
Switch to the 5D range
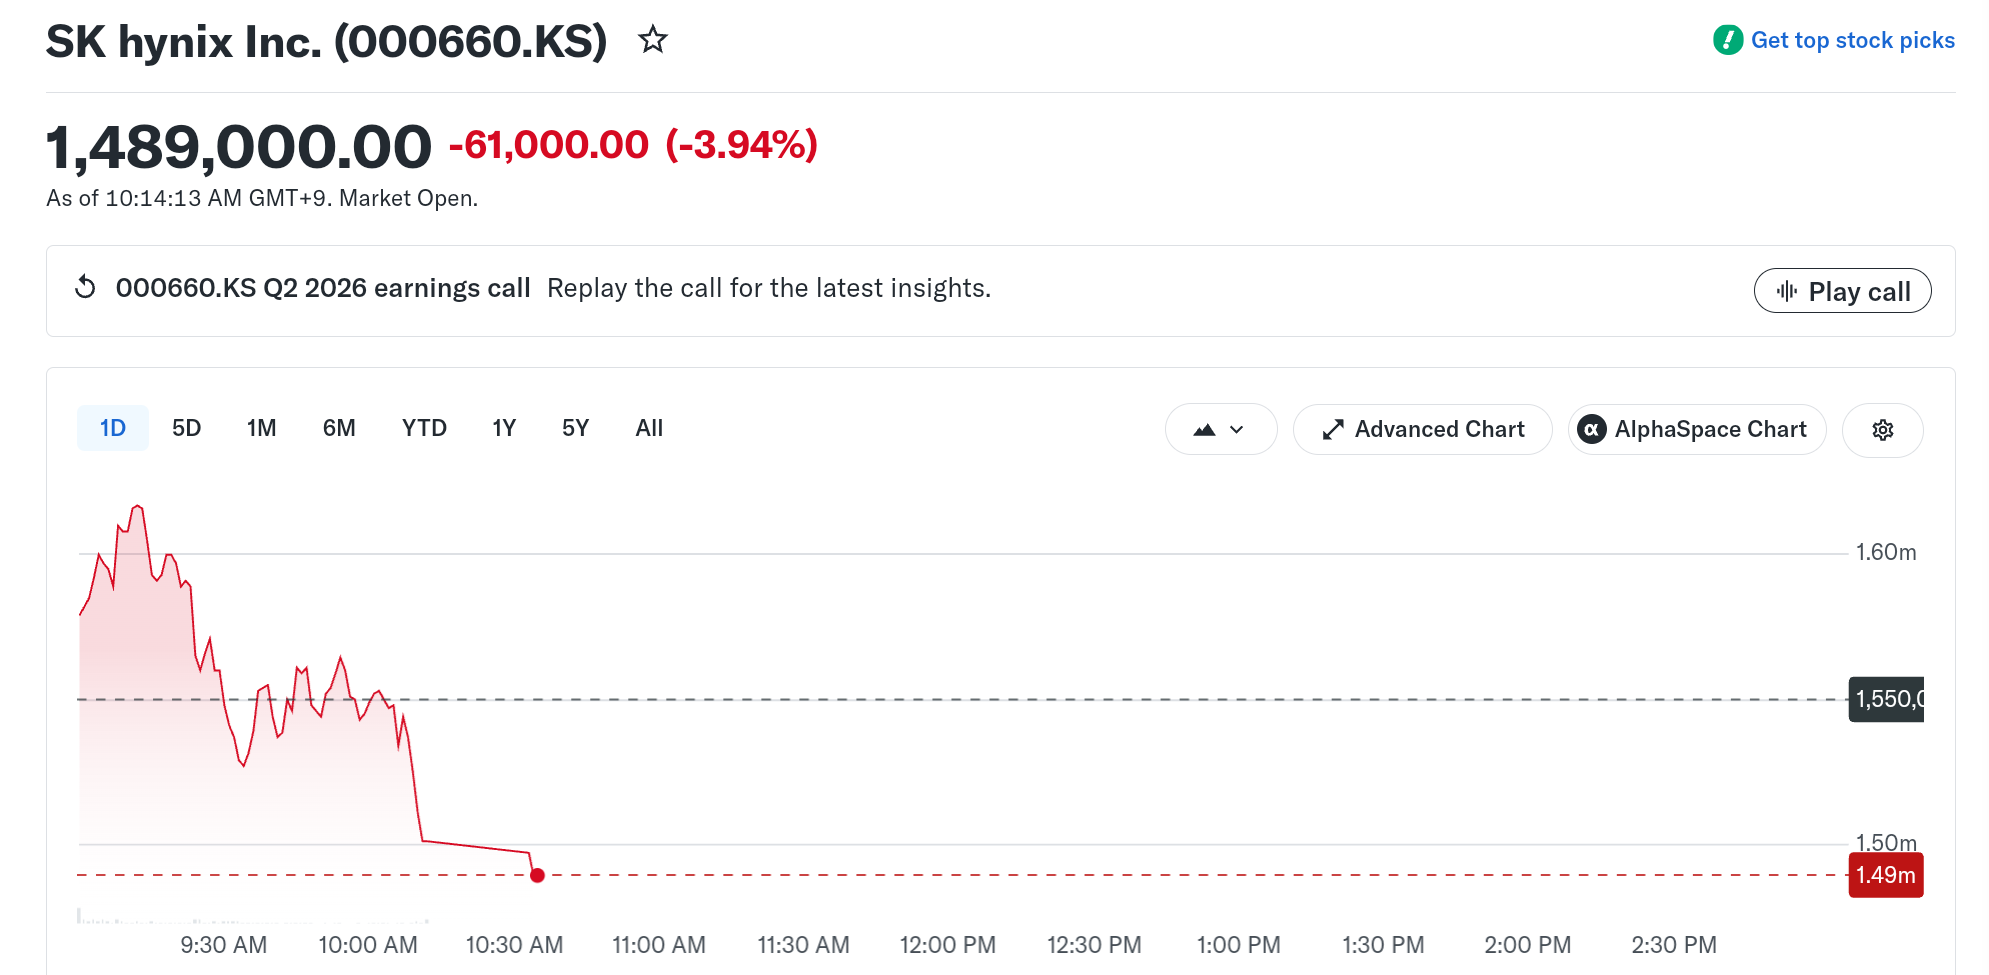pyautogui.click(x=187, y=428)
